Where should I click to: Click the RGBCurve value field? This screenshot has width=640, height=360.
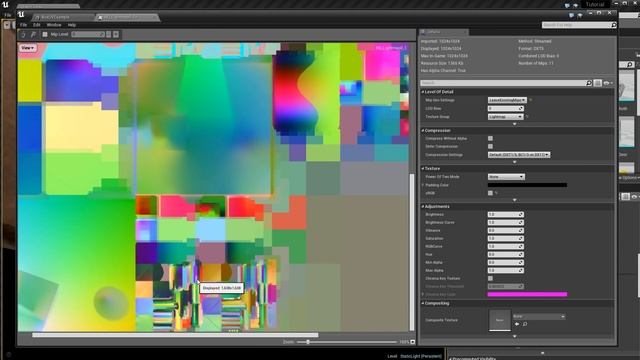click(505, 247)
